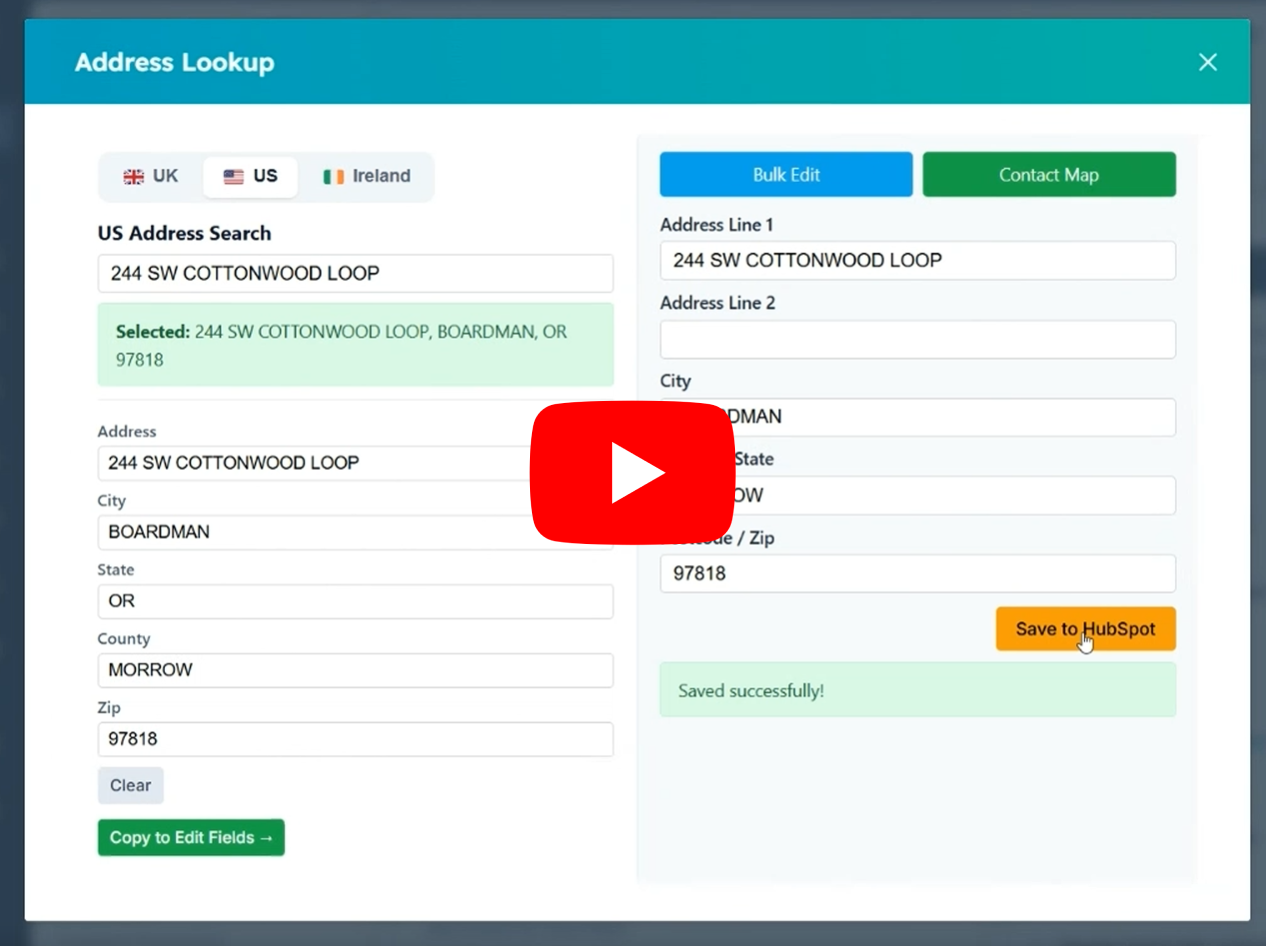The width and height of the screenshot is (1266, 946).
Task: Close the Address Lookup dialog
Action: pyautogui.click(x=1207, y=62)
